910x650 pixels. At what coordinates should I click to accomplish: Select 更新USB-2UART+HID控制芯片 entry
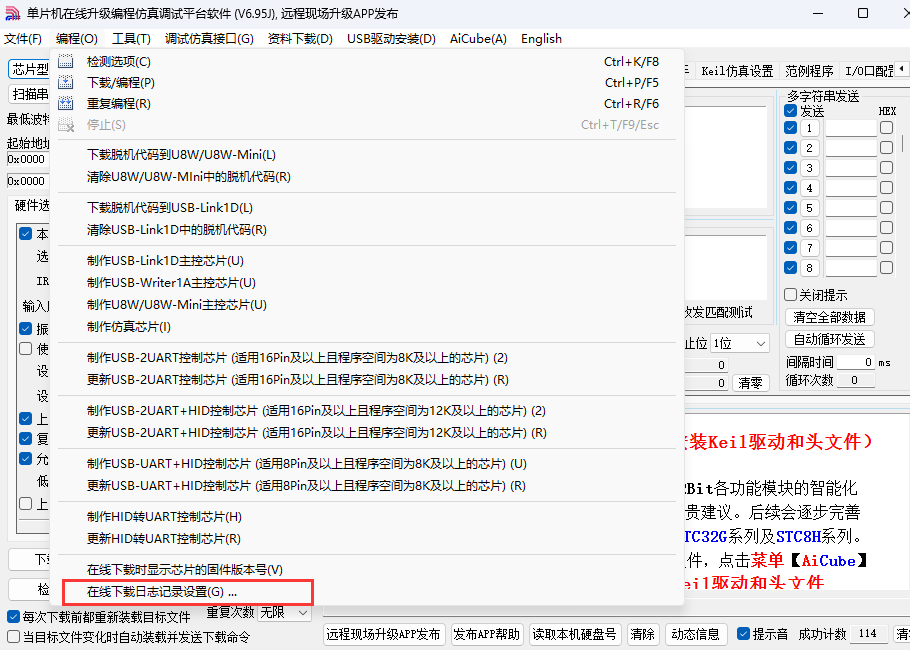coord(367,432)
